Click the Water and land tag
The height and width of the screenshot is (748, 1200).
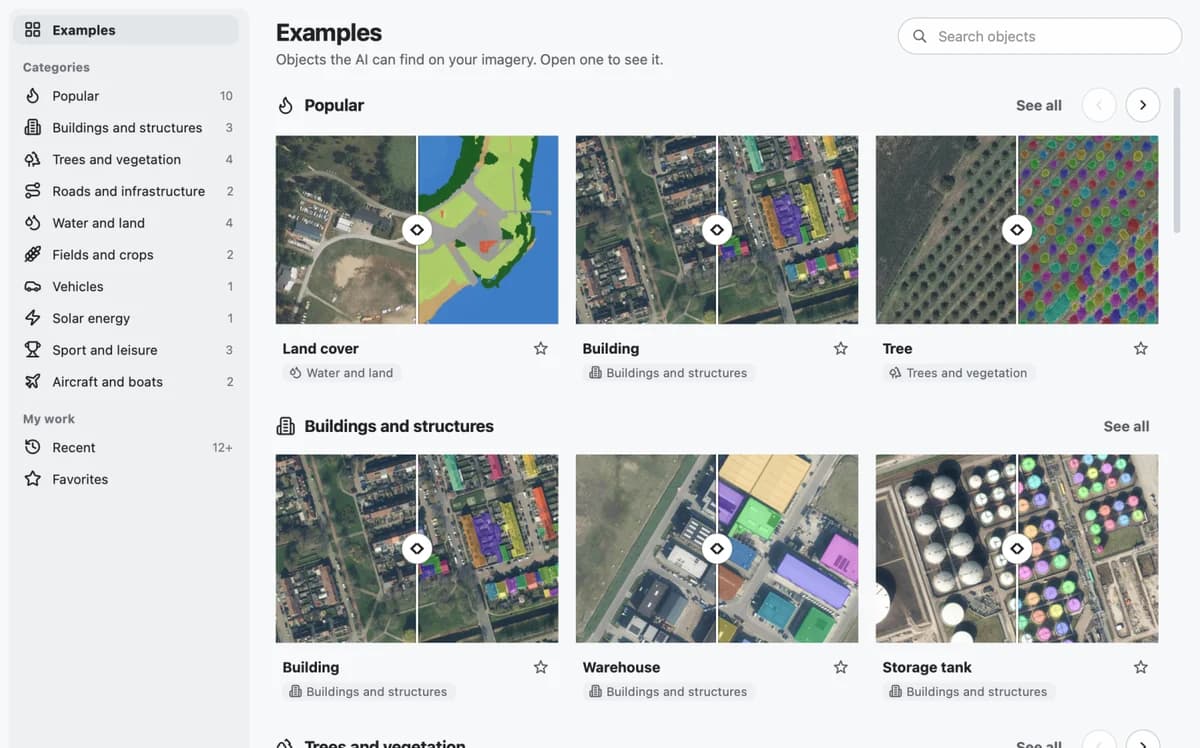pos(341,373)
